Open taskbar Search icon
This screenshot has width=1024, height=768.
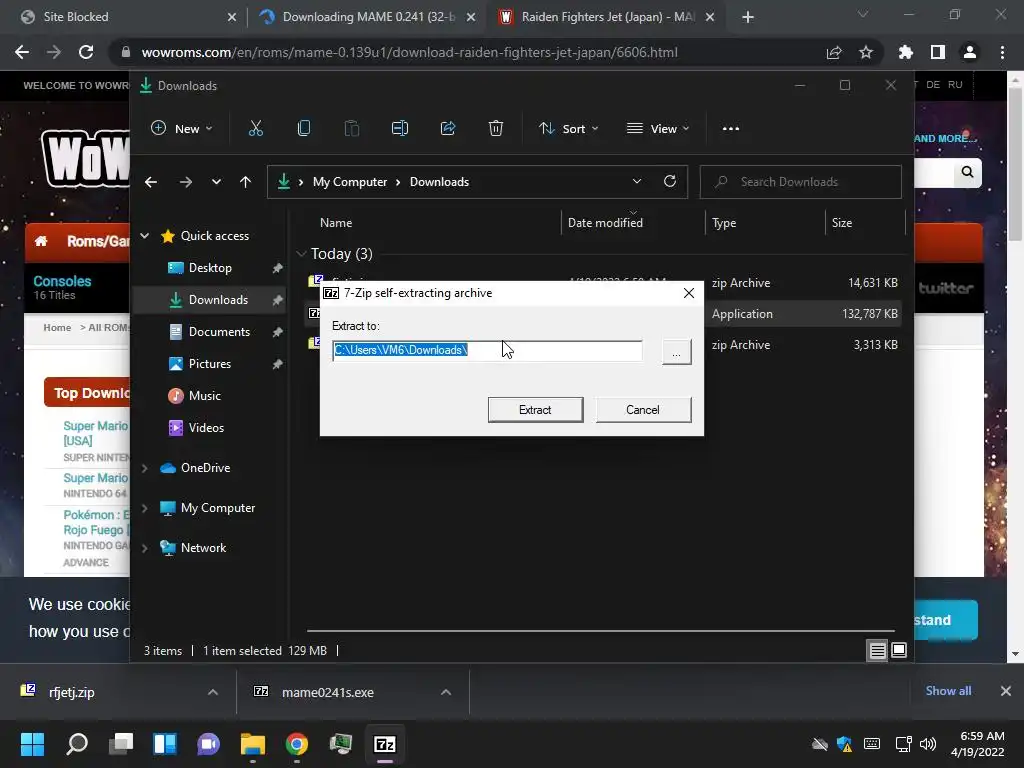(x=77, y=744)
